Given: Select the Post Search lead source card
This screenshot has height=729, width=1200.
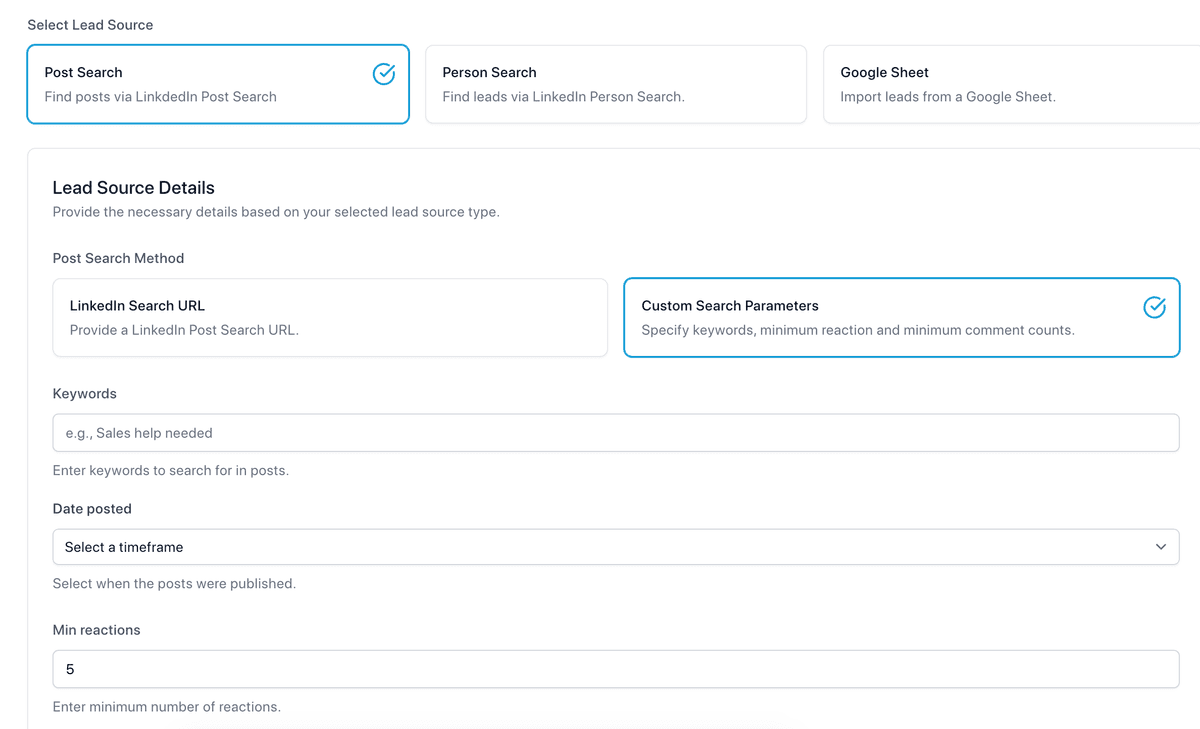Looking at the screenshot, I should [x=218, y=84].
